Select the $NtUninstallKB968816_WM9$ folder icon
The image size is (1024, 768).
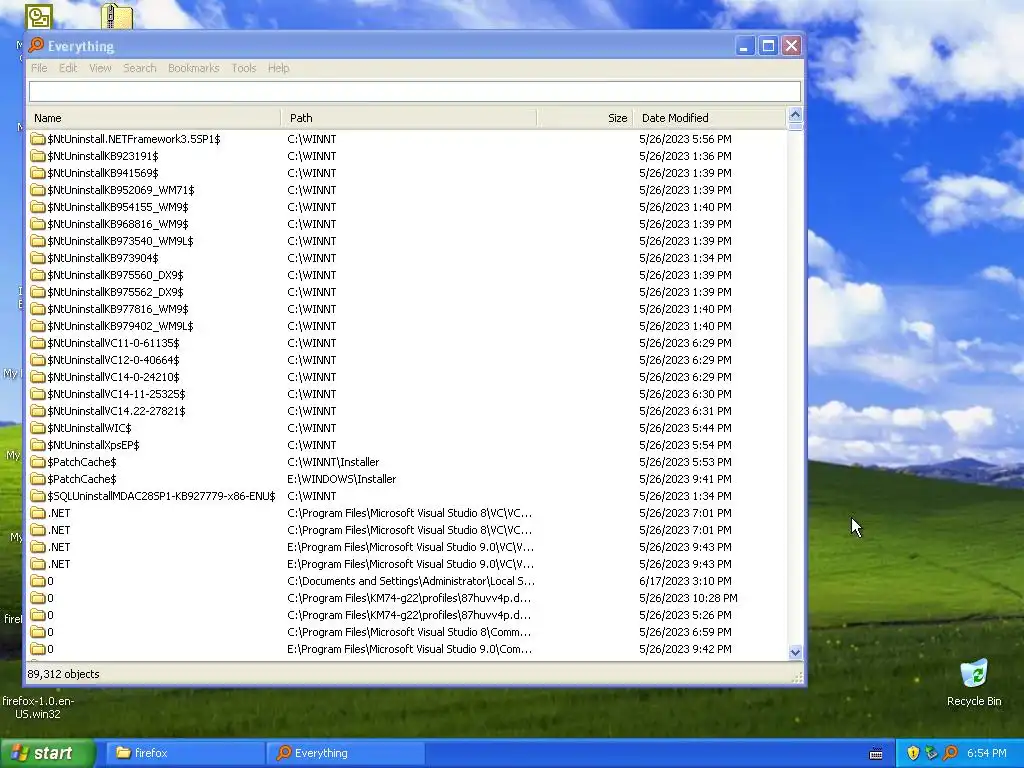[38, 224]
